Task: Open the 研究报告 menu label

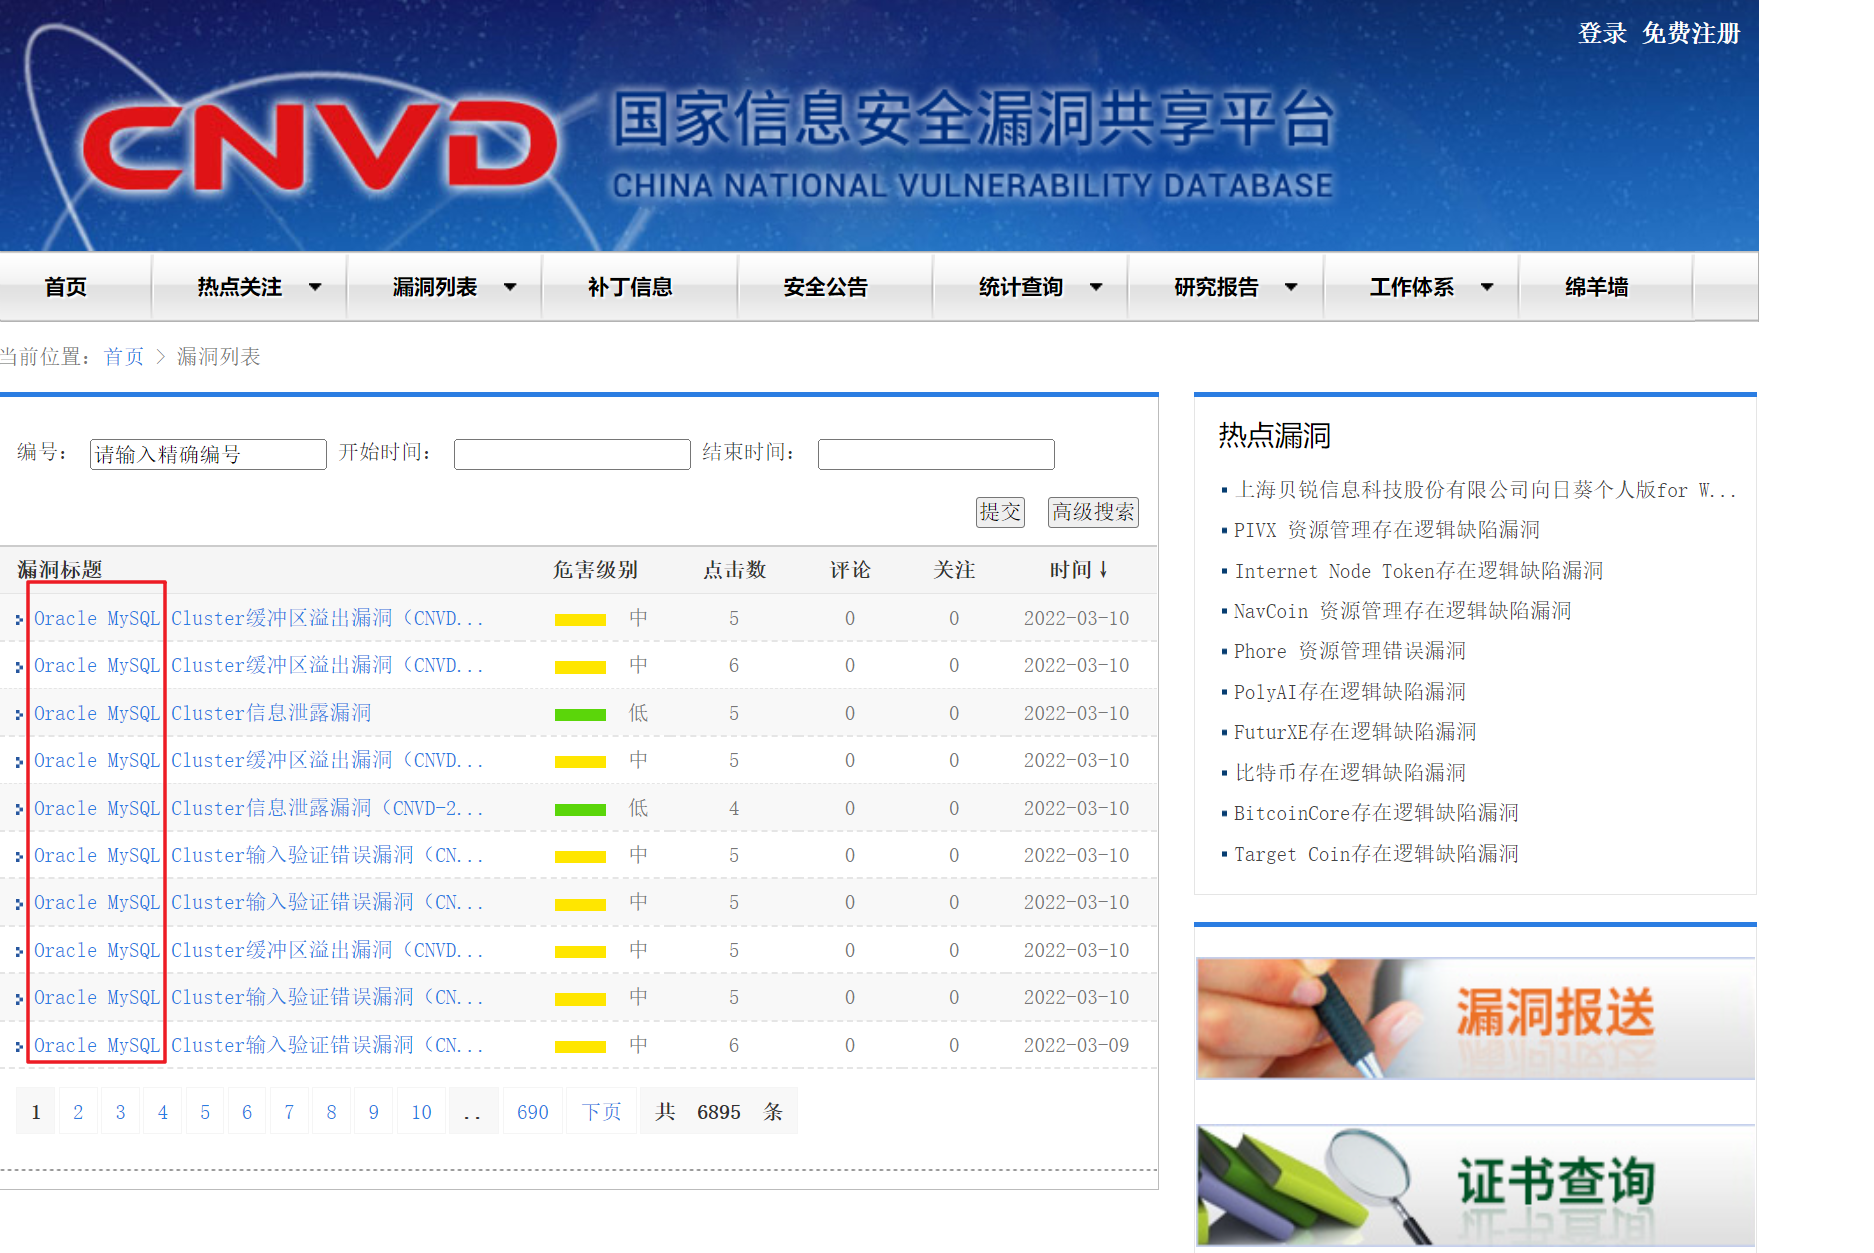Action: (x=1216, y=287)
